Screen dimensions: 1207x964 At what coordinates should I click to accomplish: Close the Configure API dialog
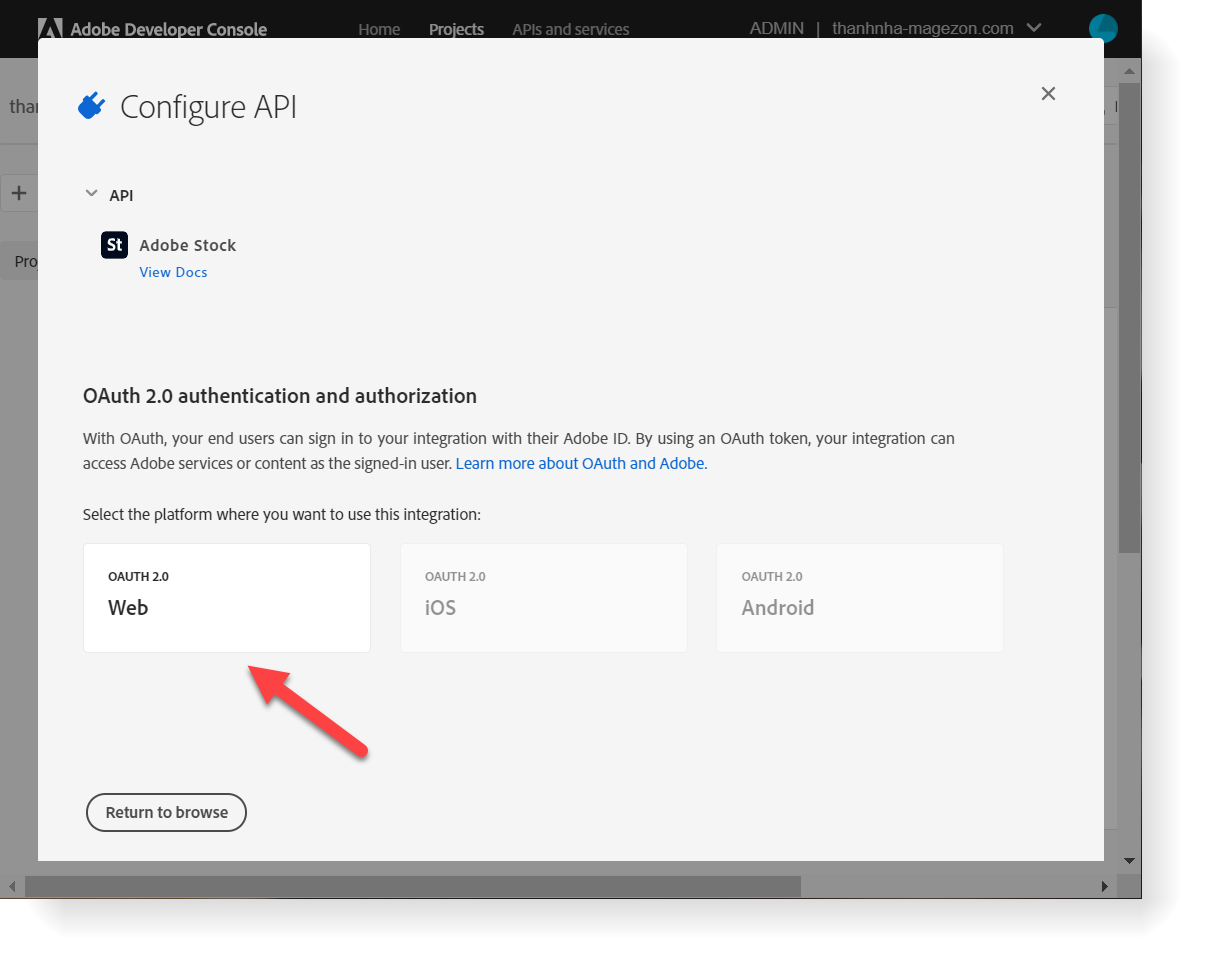click(x=1048, y=93)
